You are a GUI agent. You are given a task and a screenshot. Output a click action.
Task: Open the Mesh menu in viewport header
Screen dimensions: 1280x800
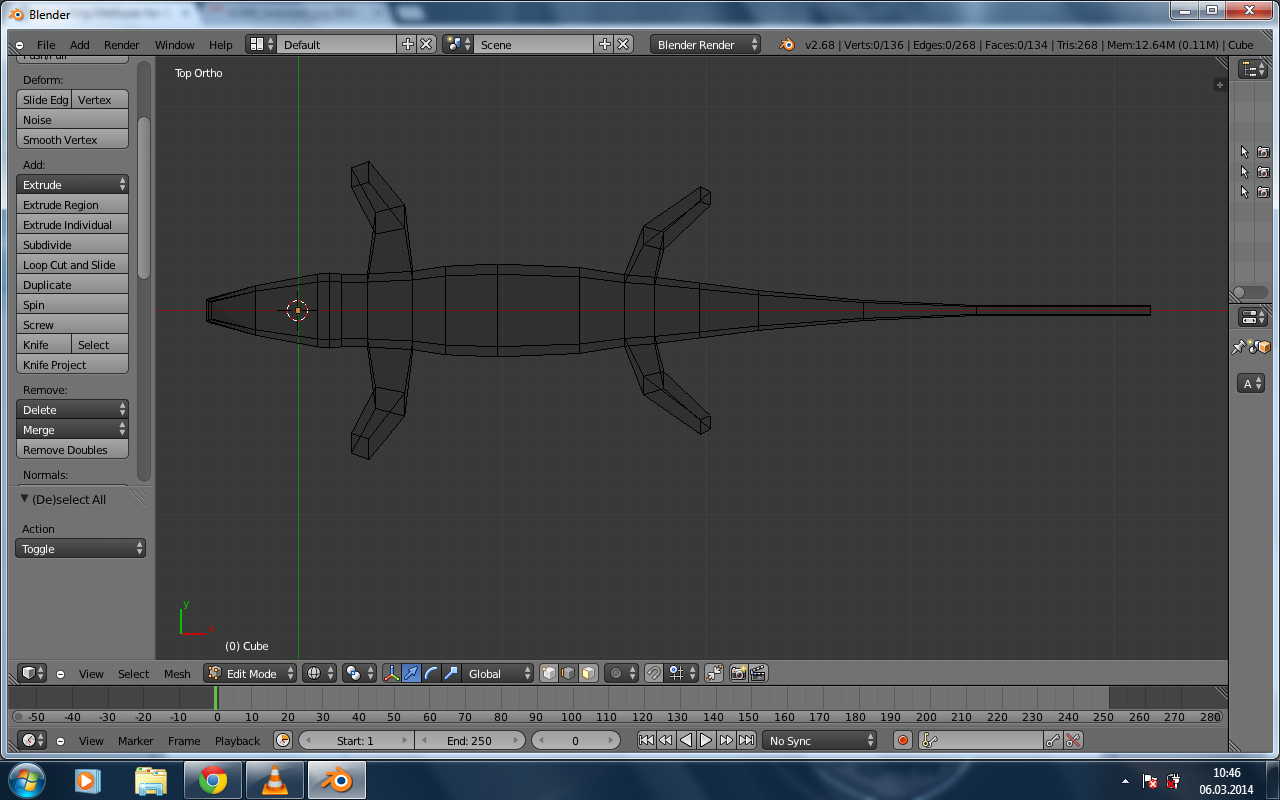click(x=177, y=674)
